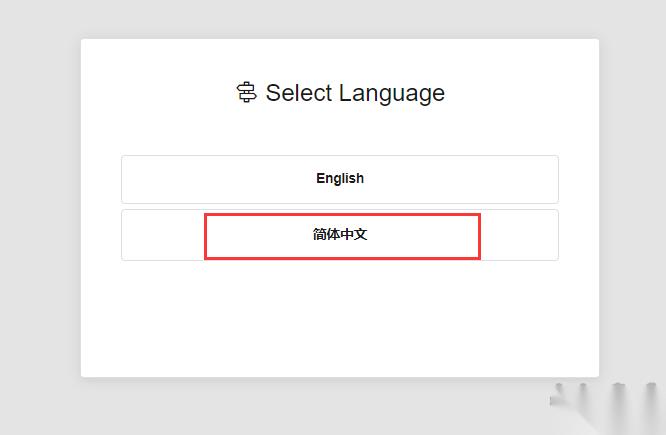The image size is (666, 435).
Task: Click the signpost icon beside Select Language
Action: point(246,93)
